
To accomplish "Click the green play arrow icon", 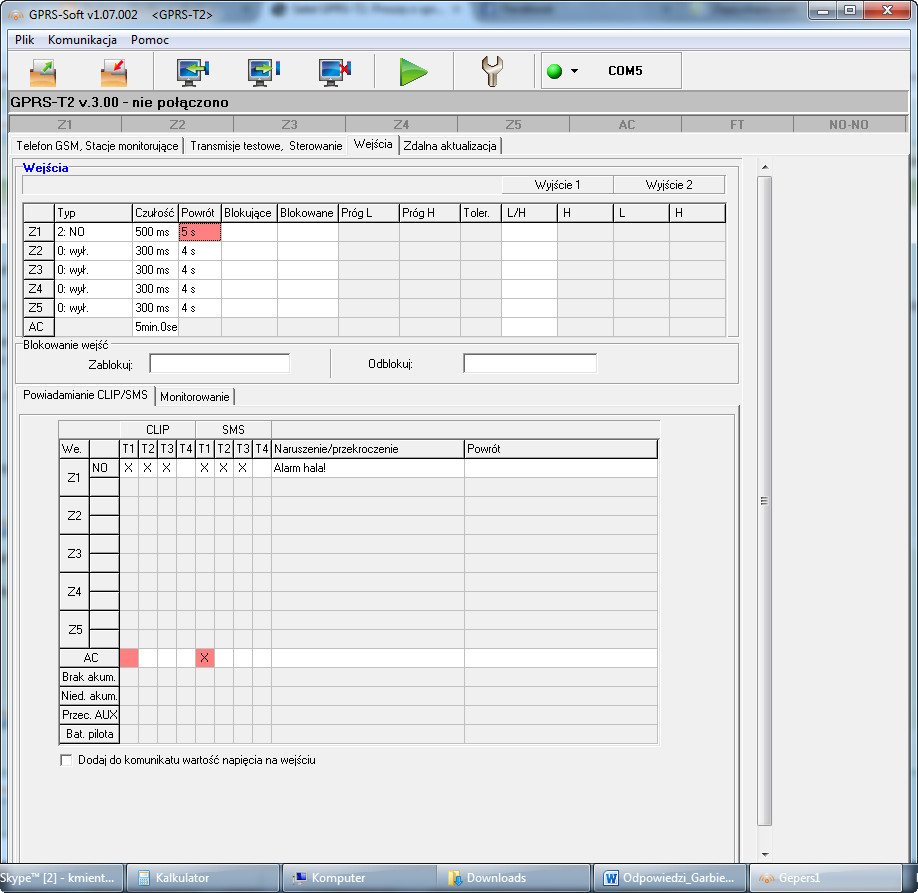I will (413, 72).
